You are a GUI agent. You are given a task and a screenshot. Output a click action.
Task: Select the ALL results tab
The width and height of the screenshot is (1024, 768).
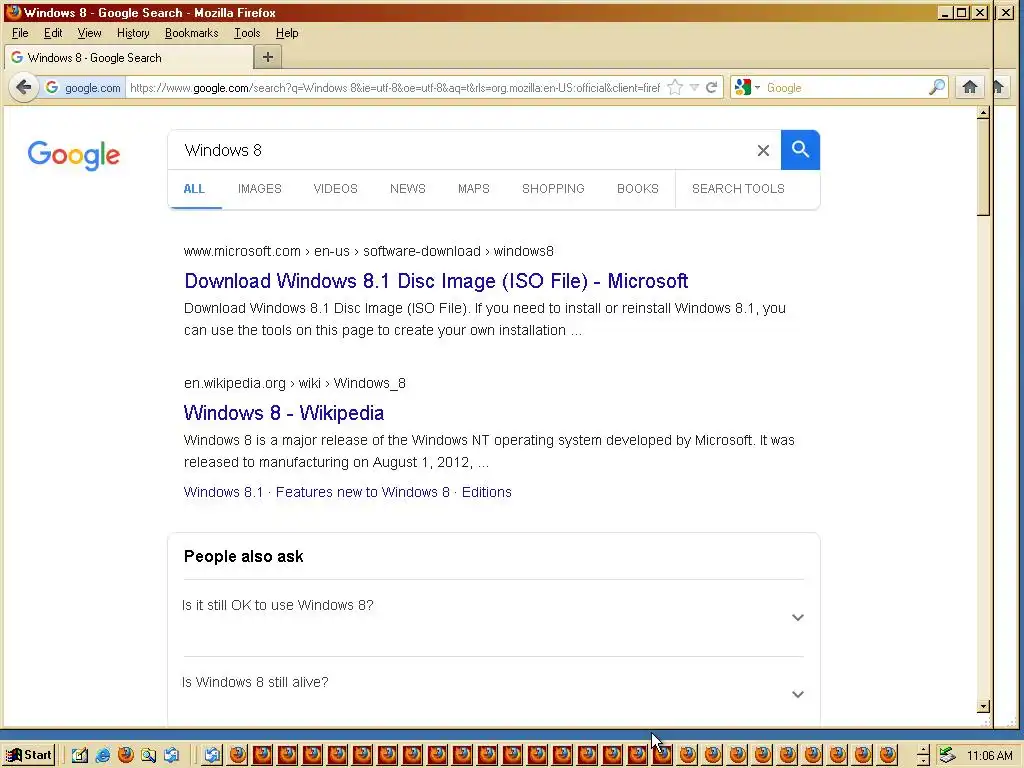pyautogui.click(x=194, y=189)
